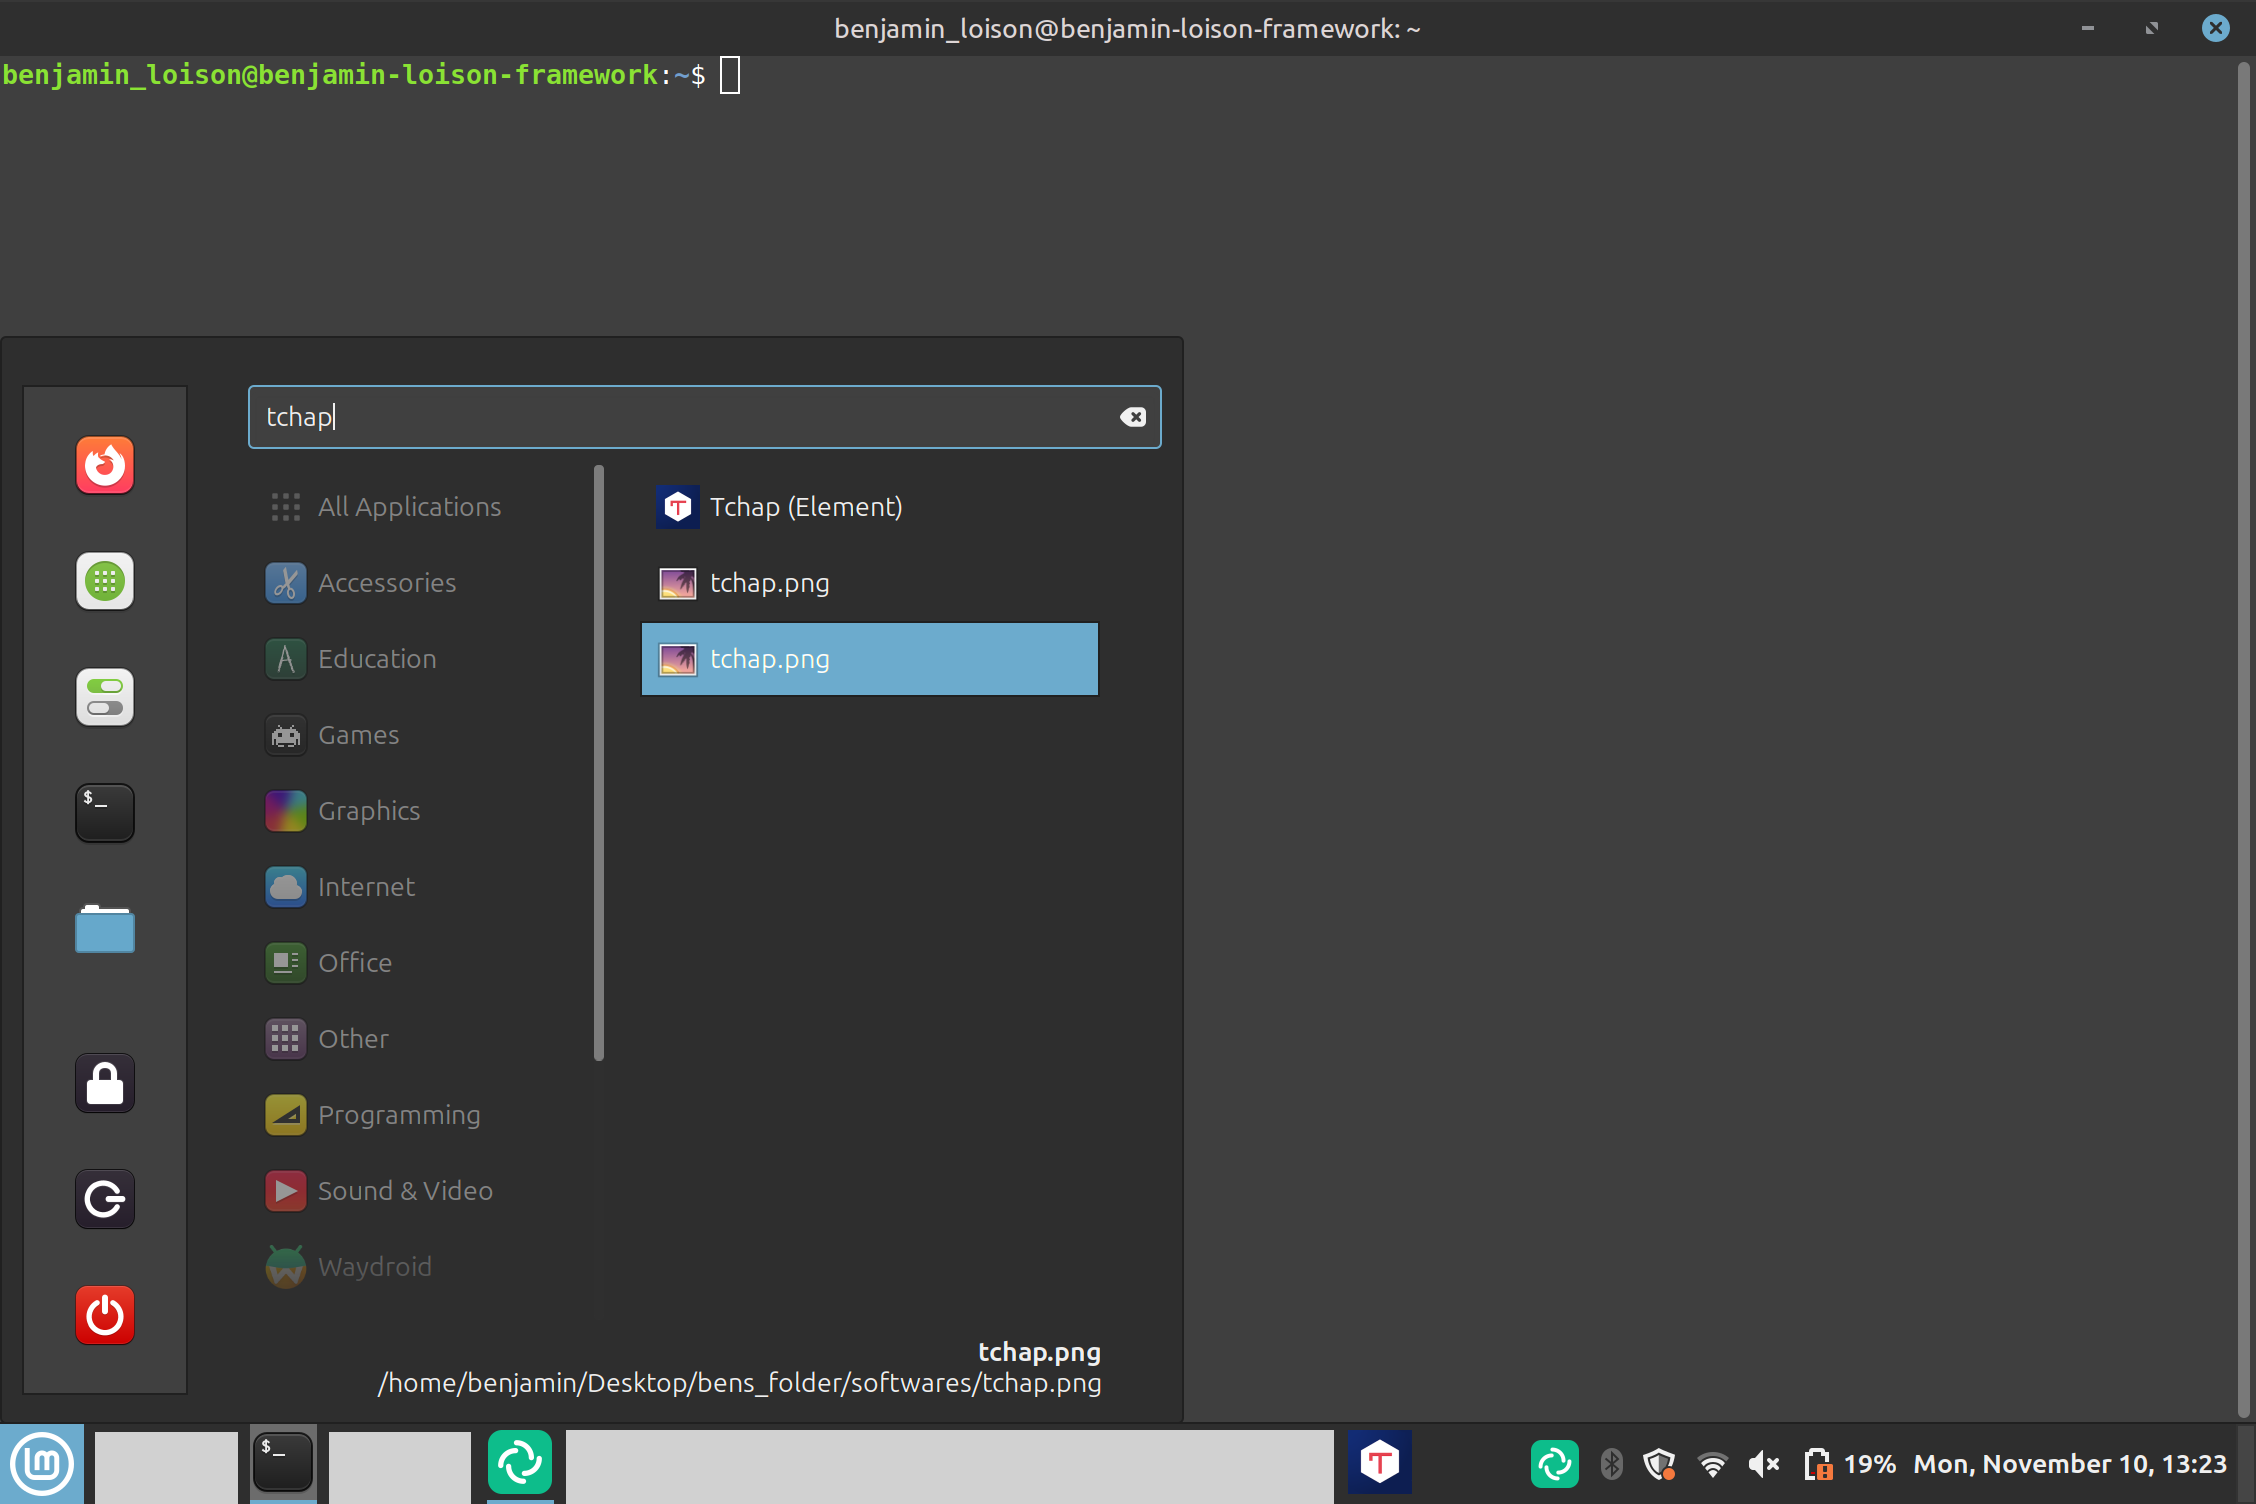
Task: Toggle the muted volume tray icon
Action: click(x=1764, y=1465)
